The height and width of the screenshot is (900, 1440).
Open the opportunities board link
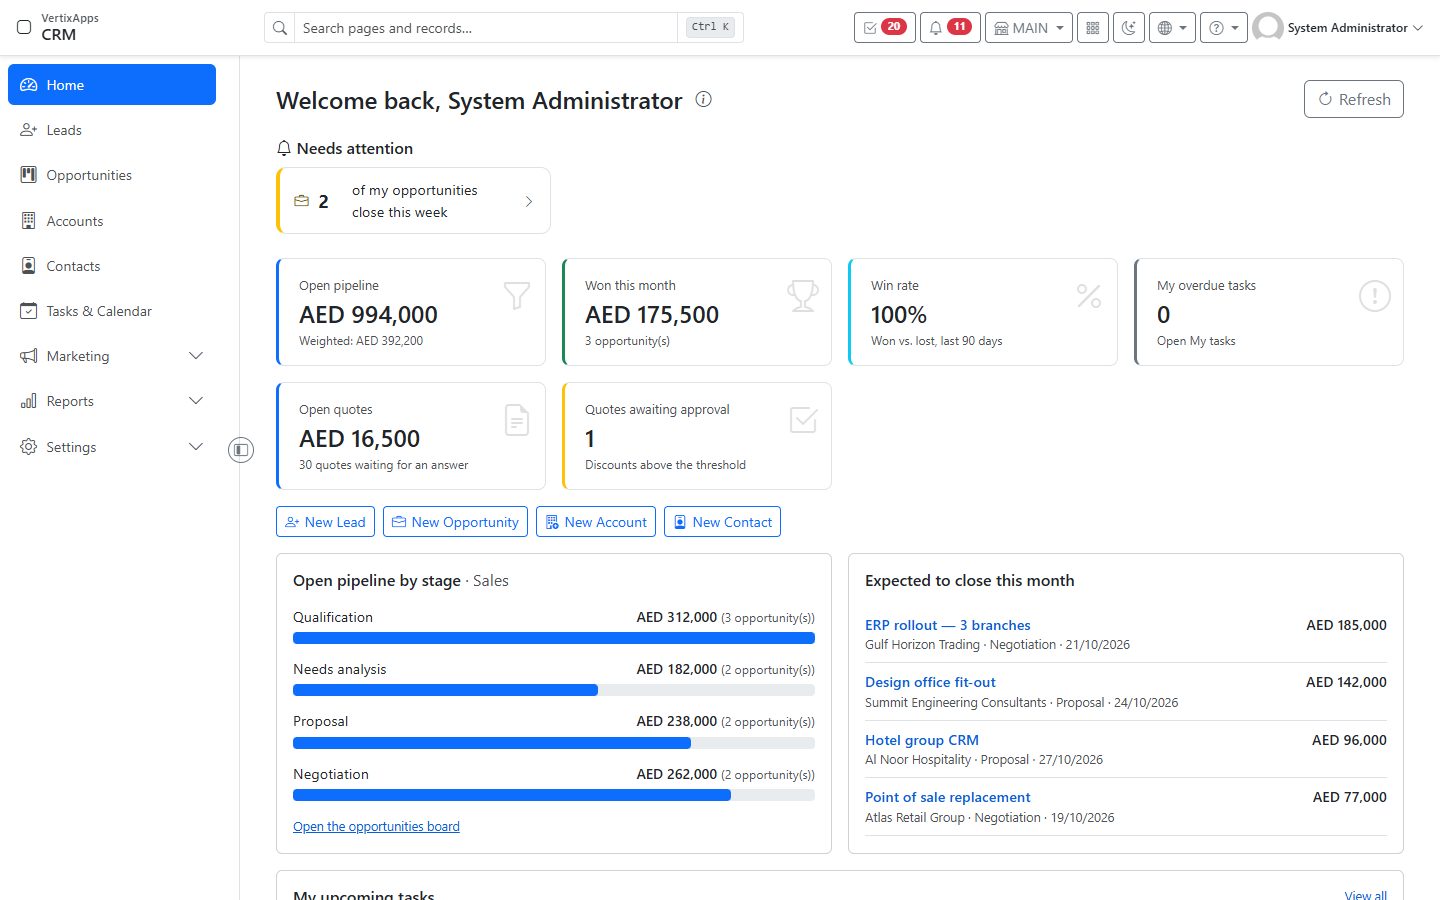click(376, 826)
